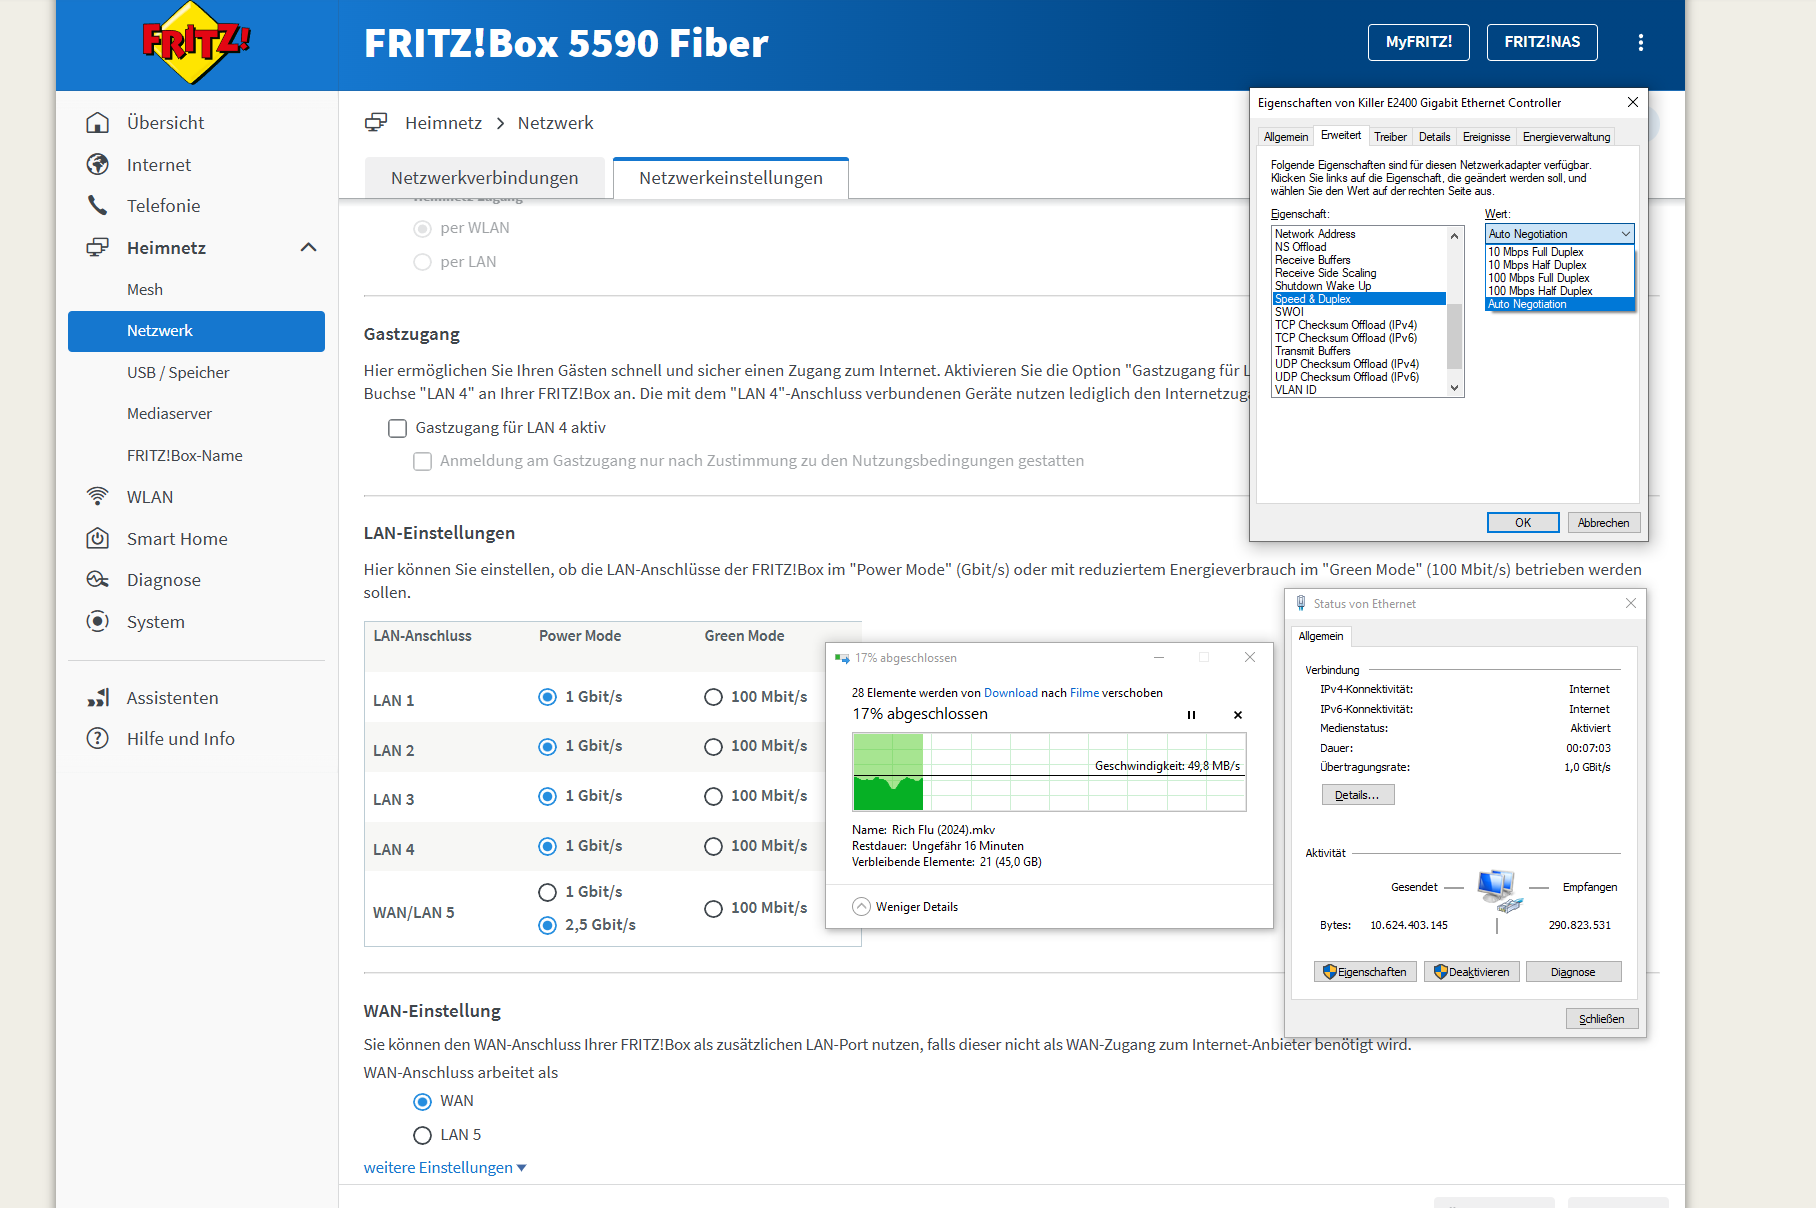Collapse the Heimnetz sidebar section
Image resolution: width=1816 pixels, height=1208 pixels.
[x=308, y=247]
